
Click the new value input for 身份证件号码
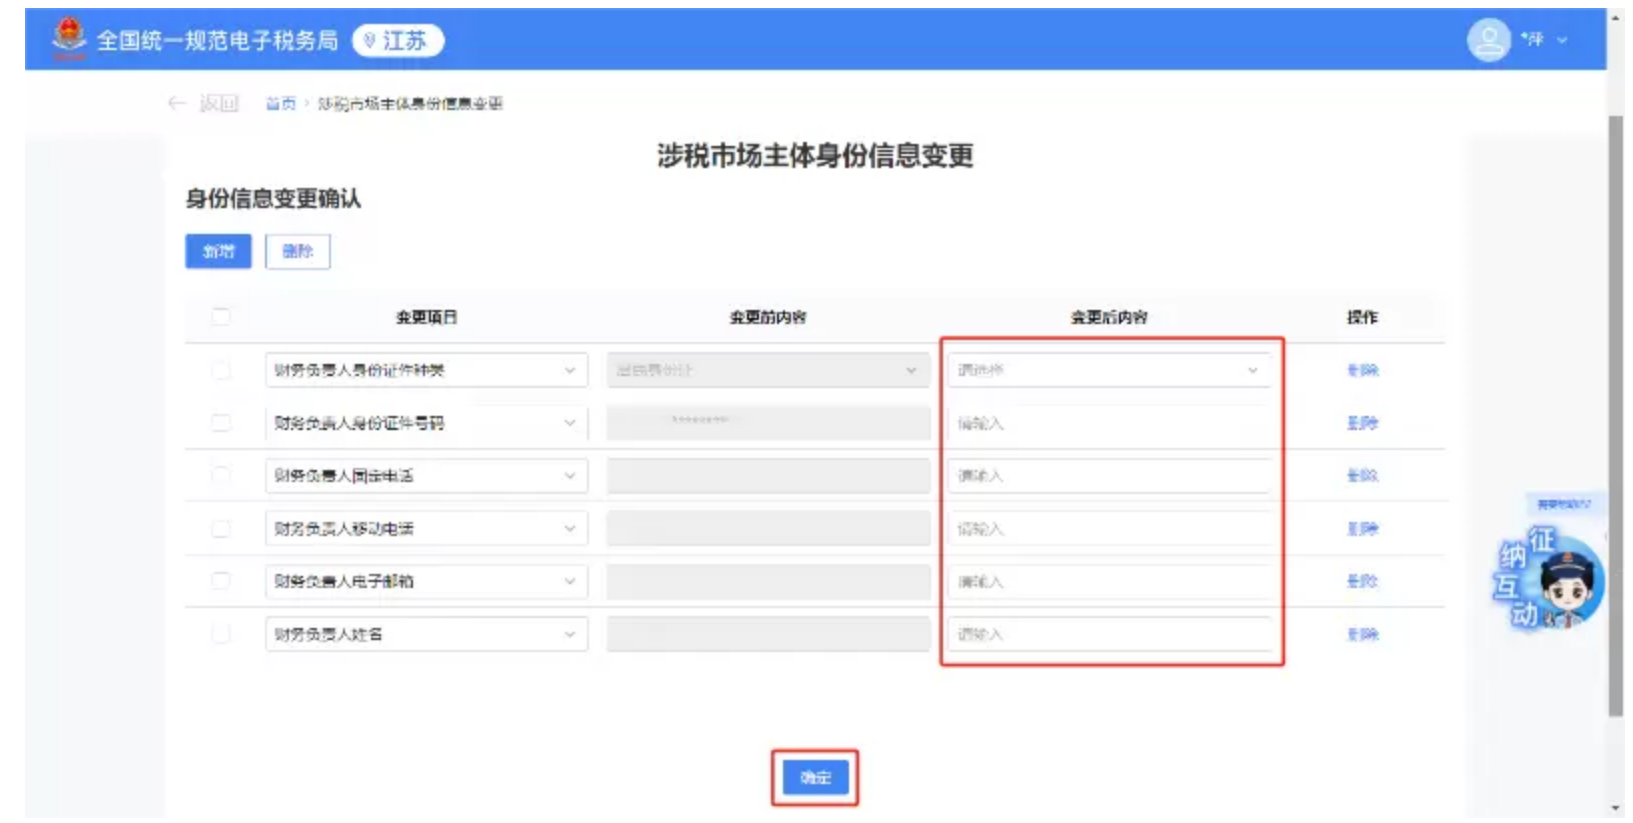click(1109, 423)
